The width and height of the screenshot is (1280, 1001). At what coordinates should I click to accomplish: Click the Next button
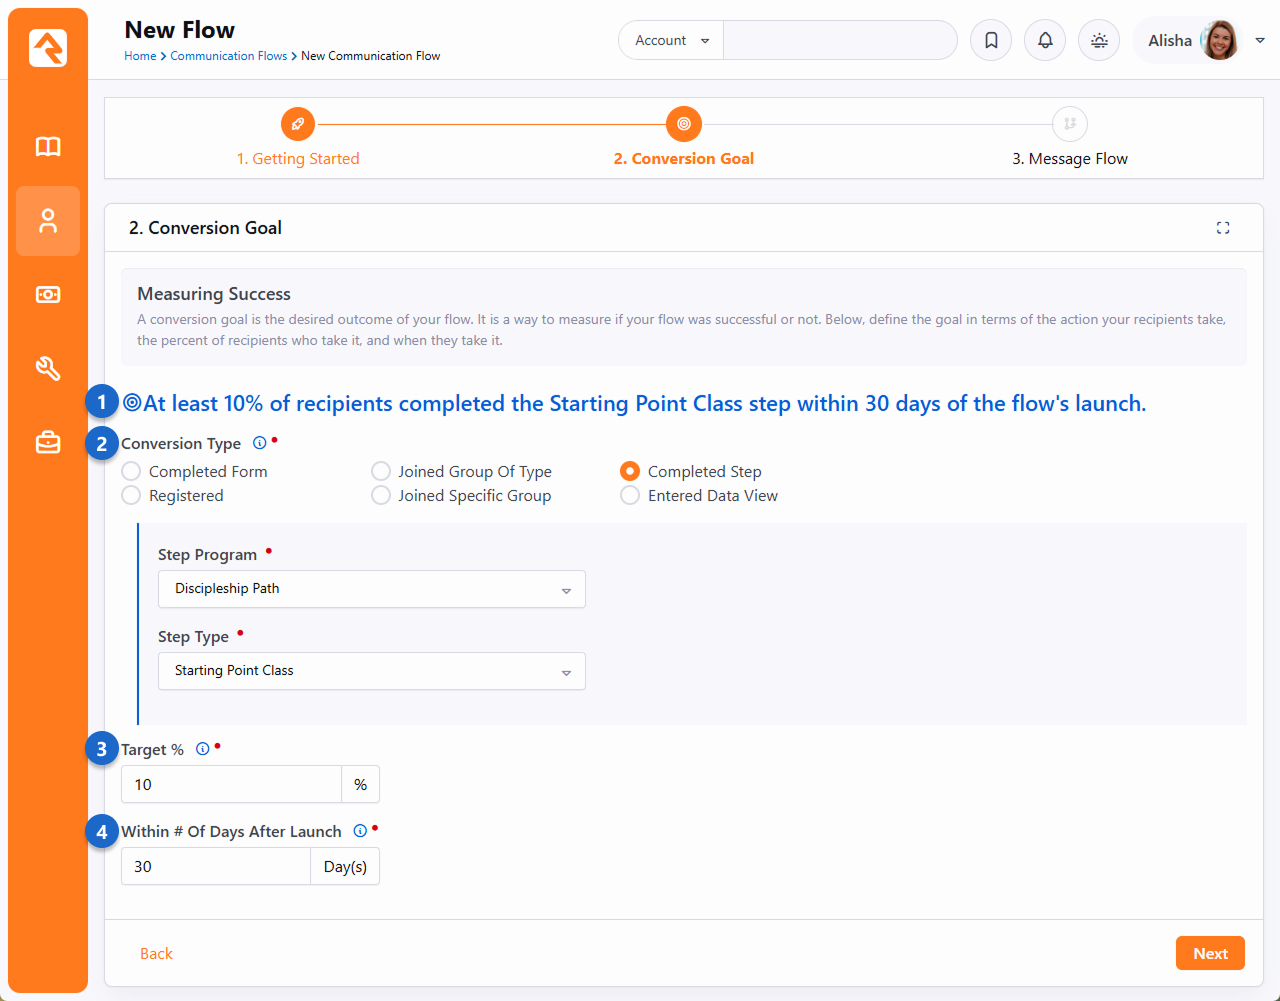pos(1209,953)
